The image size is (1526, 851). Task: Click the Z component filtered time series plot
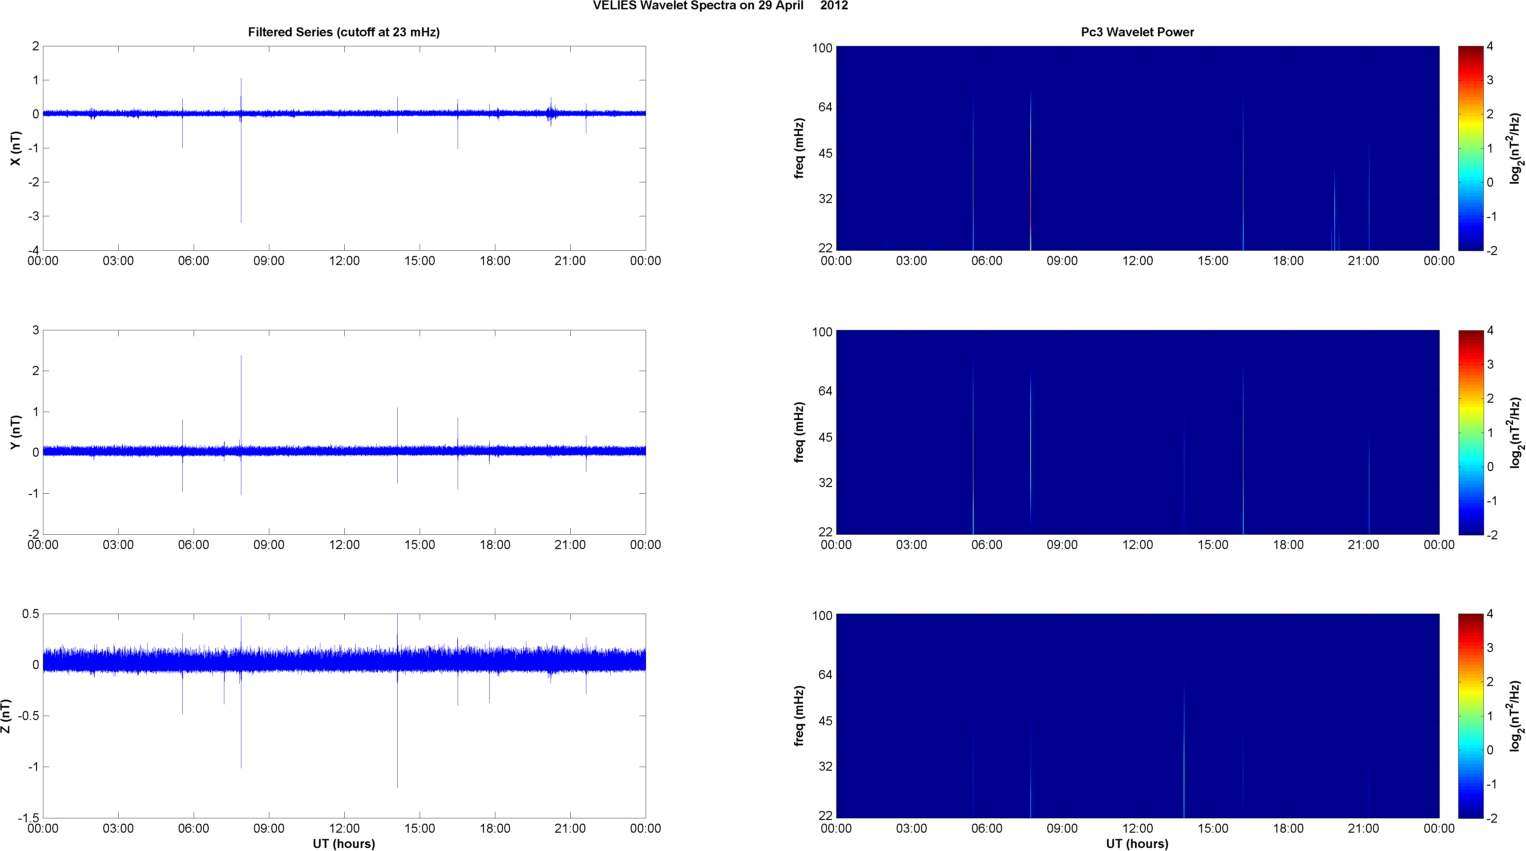click(x=344, y=716)
